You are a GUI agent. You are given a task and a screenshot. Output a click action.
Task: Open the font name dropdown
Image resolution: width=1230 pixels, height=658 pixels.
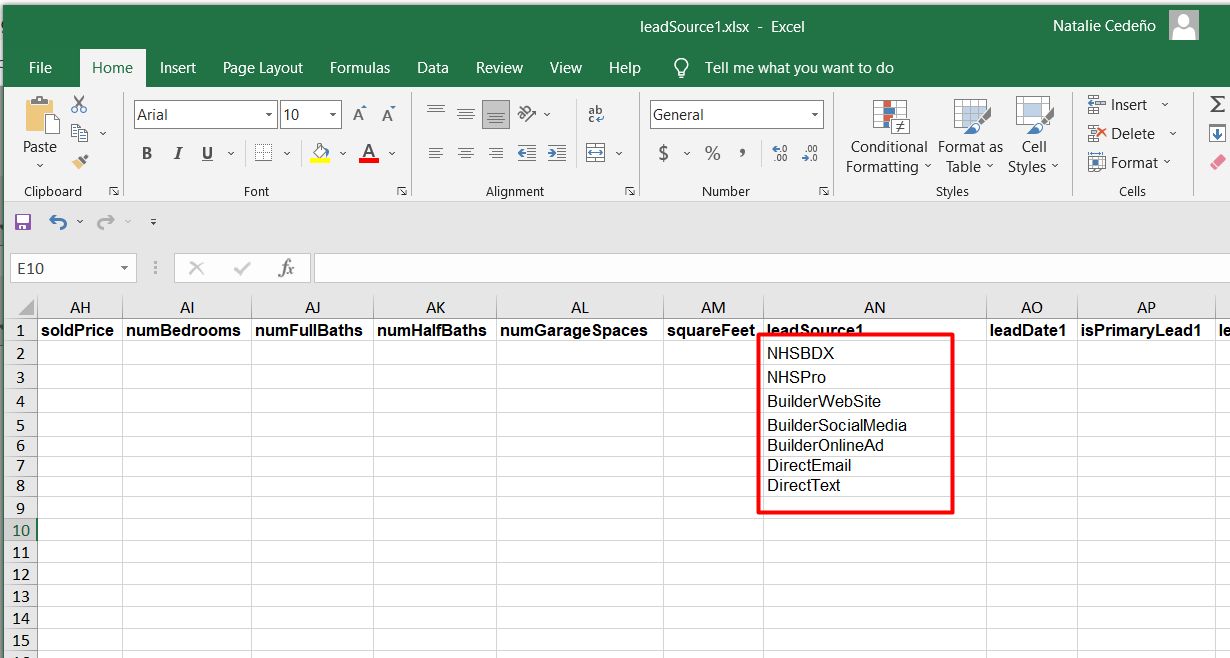pyautogui.click(x=268, y=115)
